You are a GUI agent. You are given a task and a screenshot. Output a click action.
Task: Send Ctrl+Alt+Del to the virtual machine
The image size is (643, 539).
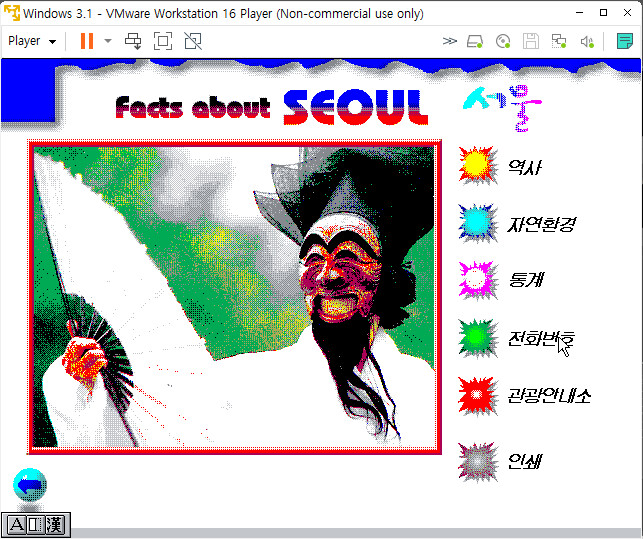tap(133, 41)
